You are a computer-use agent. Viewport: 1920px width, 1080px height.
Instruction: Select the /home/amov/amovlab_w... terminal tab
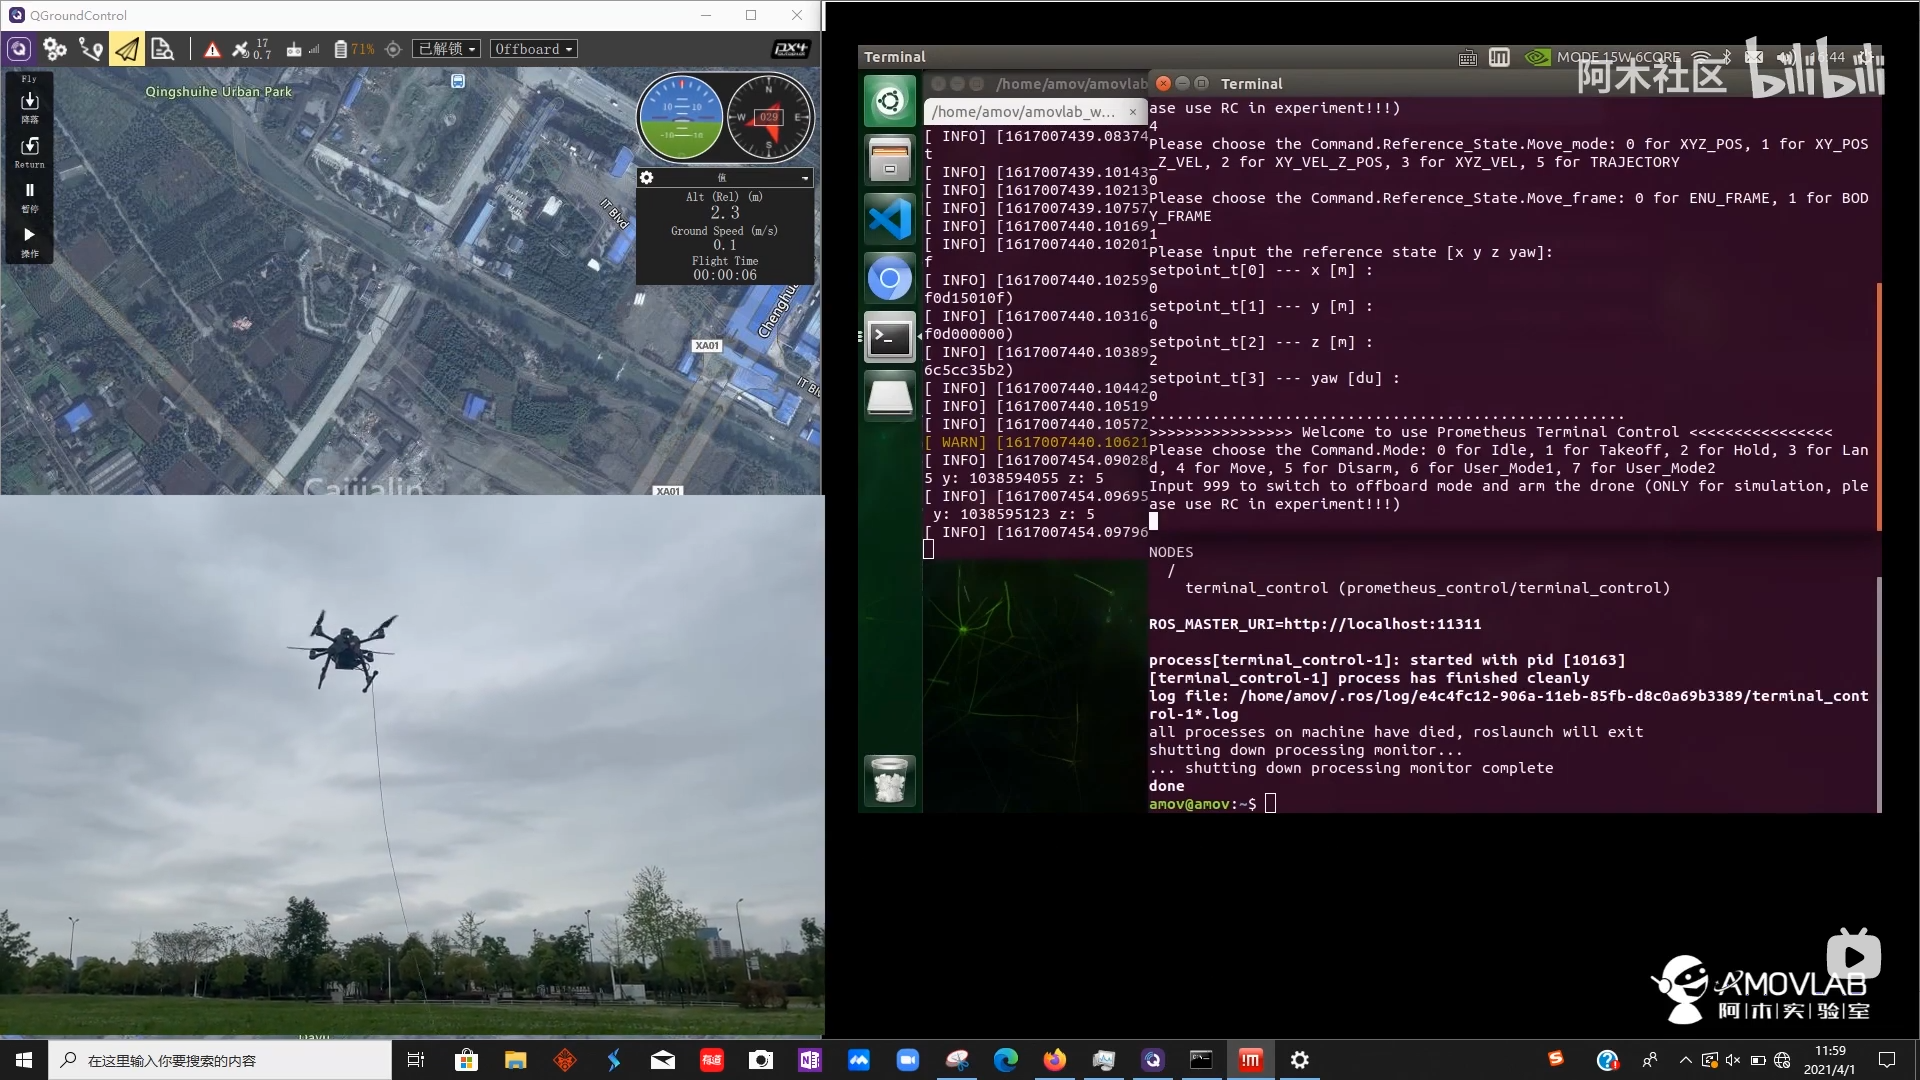coord(1023,111)
